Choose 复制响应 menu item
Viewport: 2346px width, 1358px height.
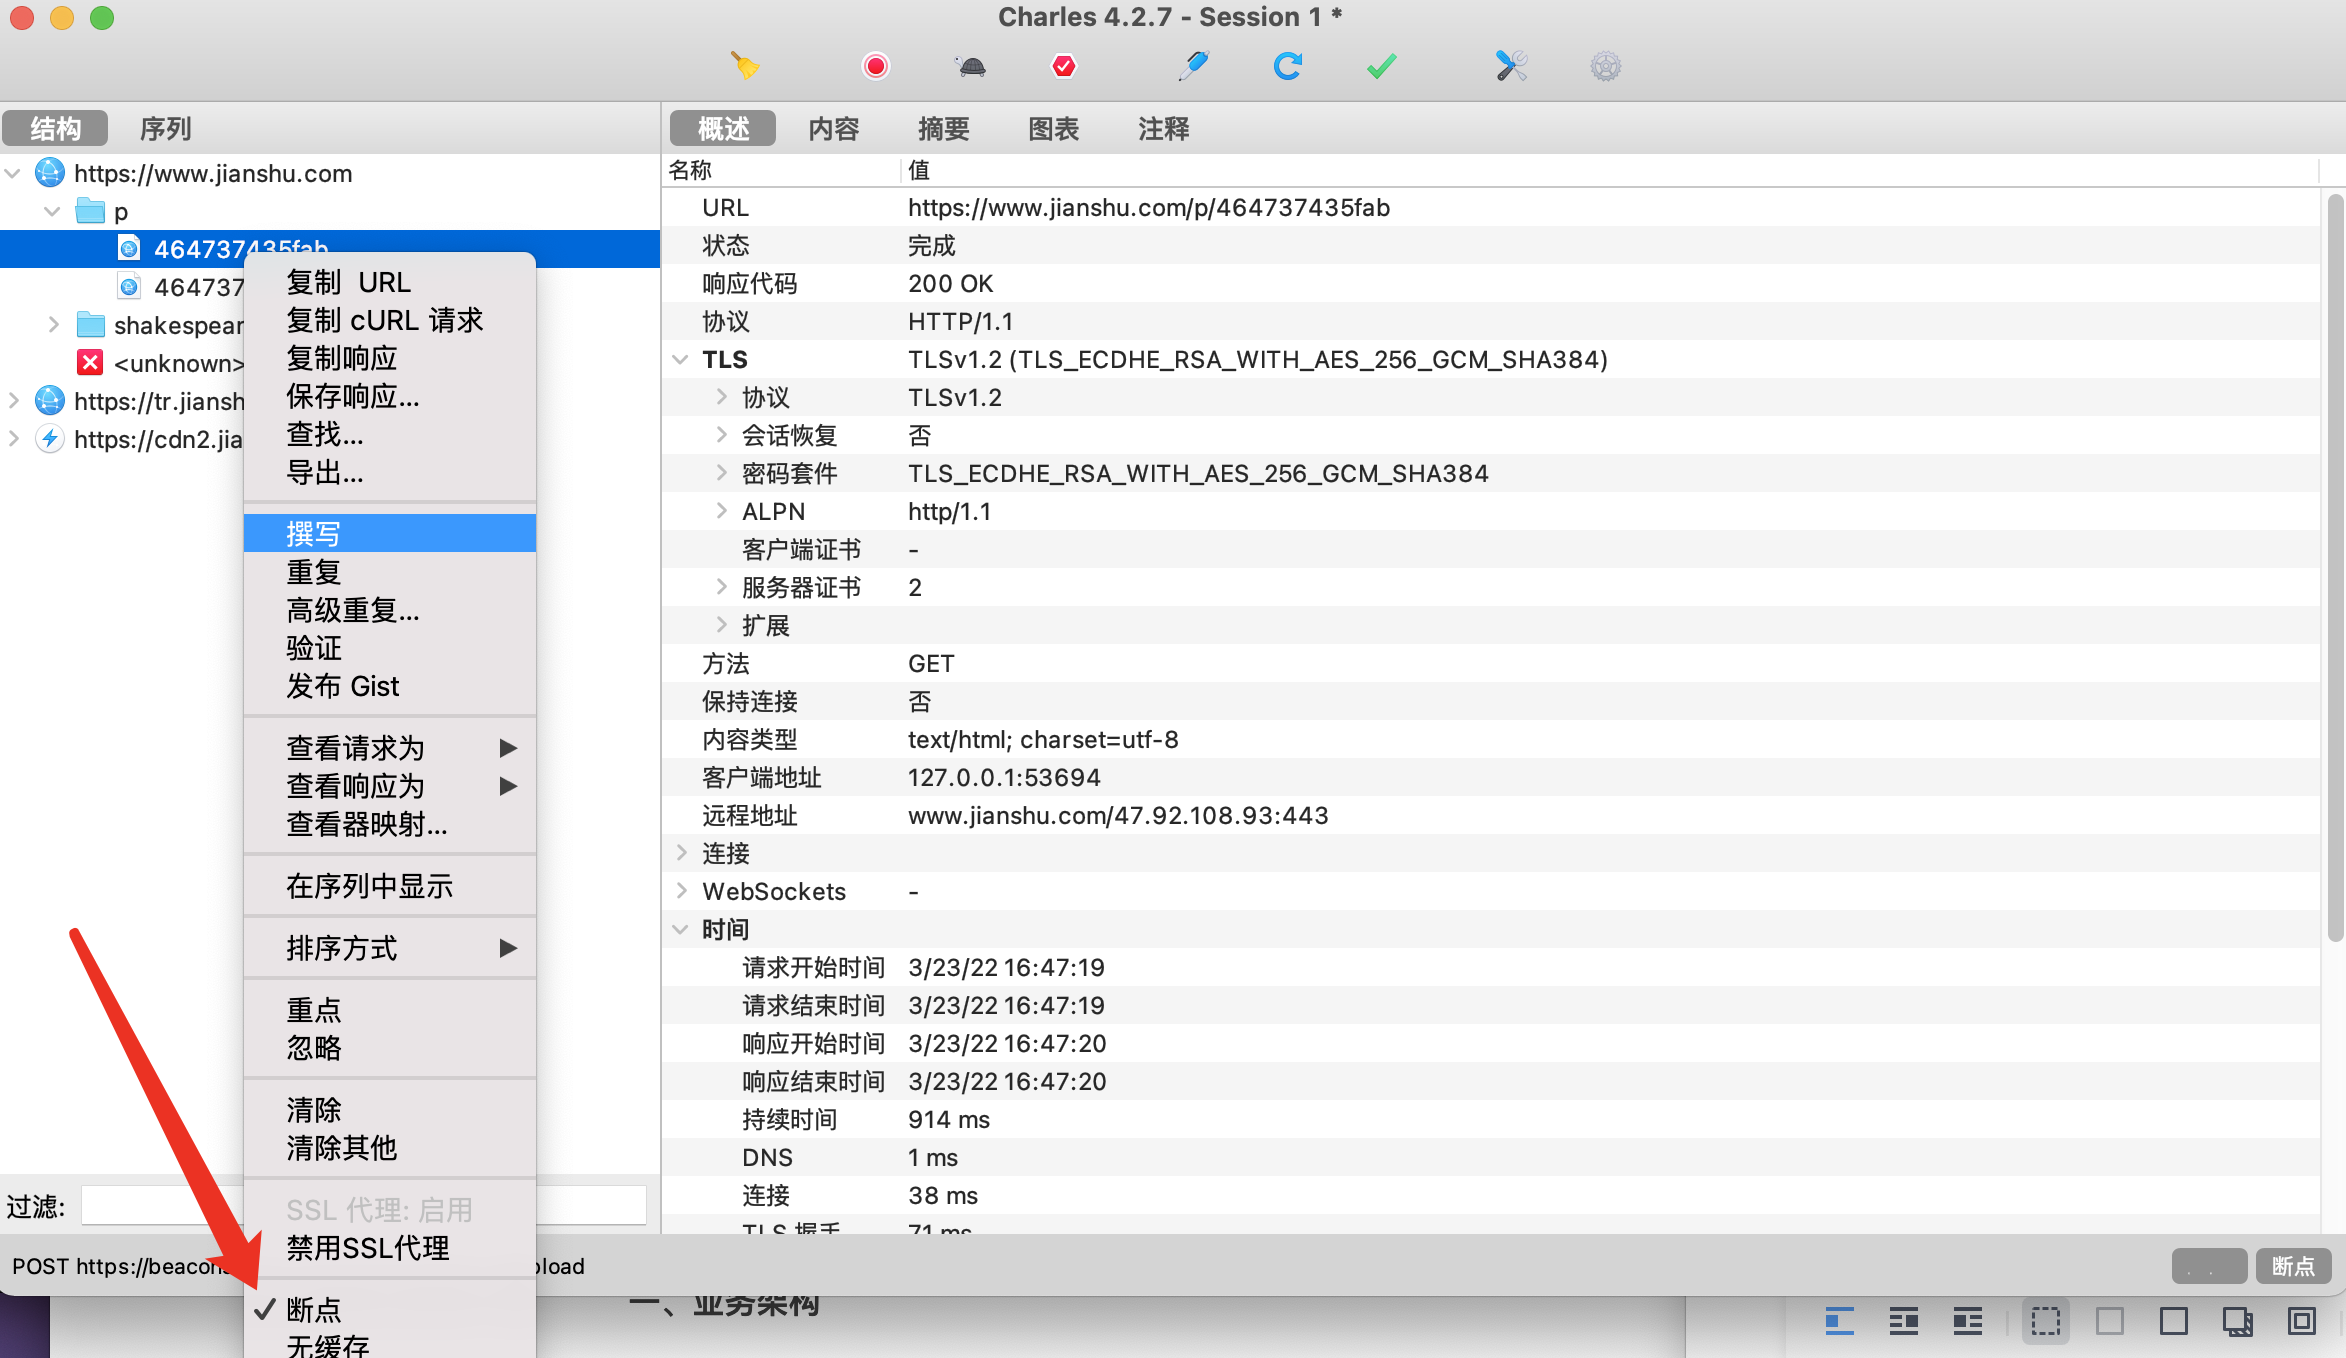point(390,358)
